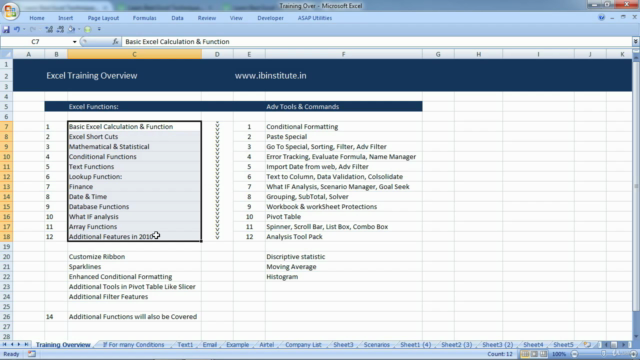Switch to the Company List sheet tab

pyautogui.click(x=303, y=344)
